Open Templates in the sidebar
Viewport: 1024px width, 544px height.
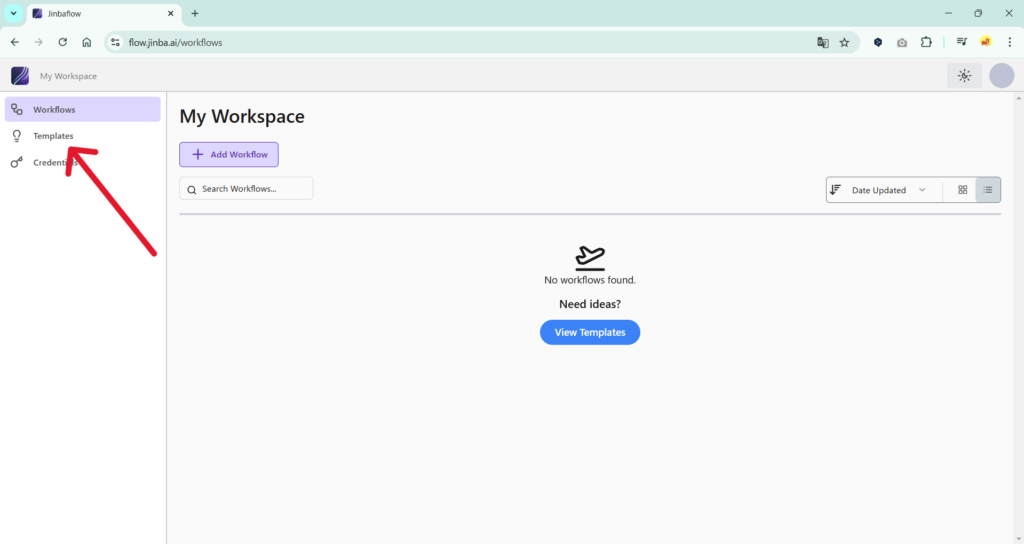53,136
